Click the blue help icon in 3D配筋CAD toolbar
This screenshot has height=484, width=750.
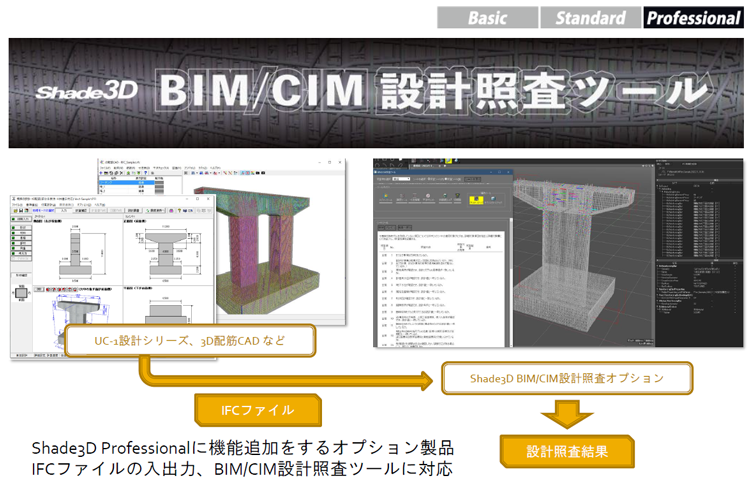tap(146, 173)
